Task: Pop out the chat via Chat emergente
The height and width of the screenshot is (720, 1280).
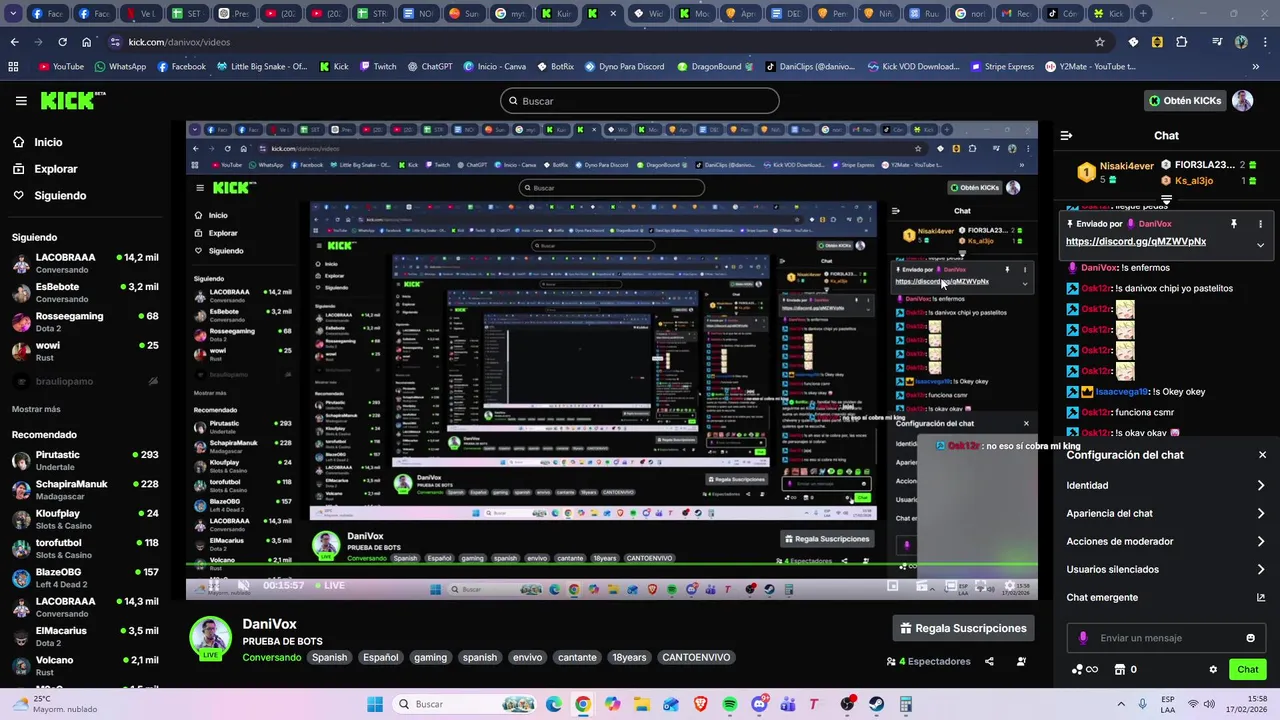Action: 1166,597
